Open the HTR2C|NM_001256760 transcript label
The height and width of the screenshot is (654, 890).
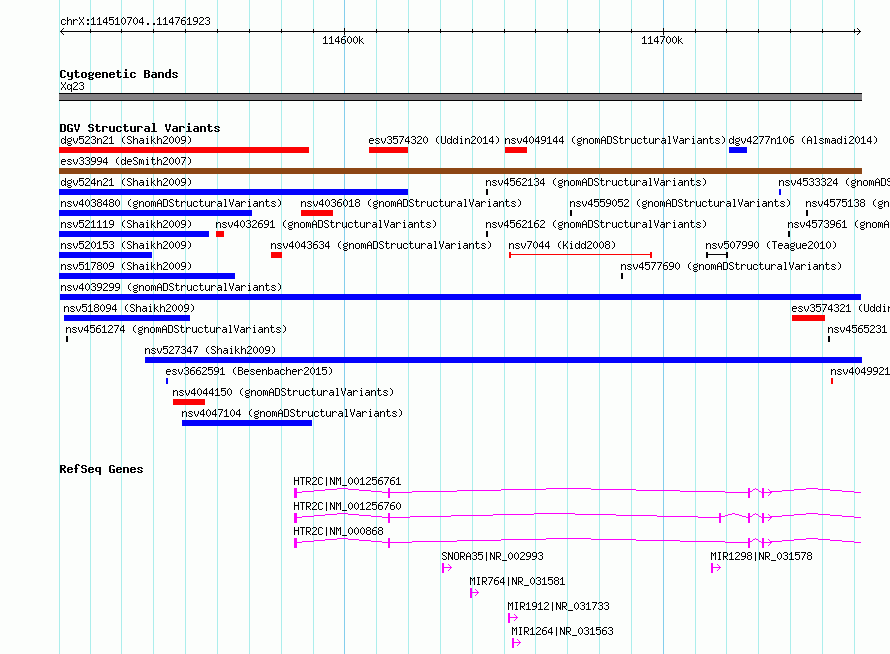347,506
